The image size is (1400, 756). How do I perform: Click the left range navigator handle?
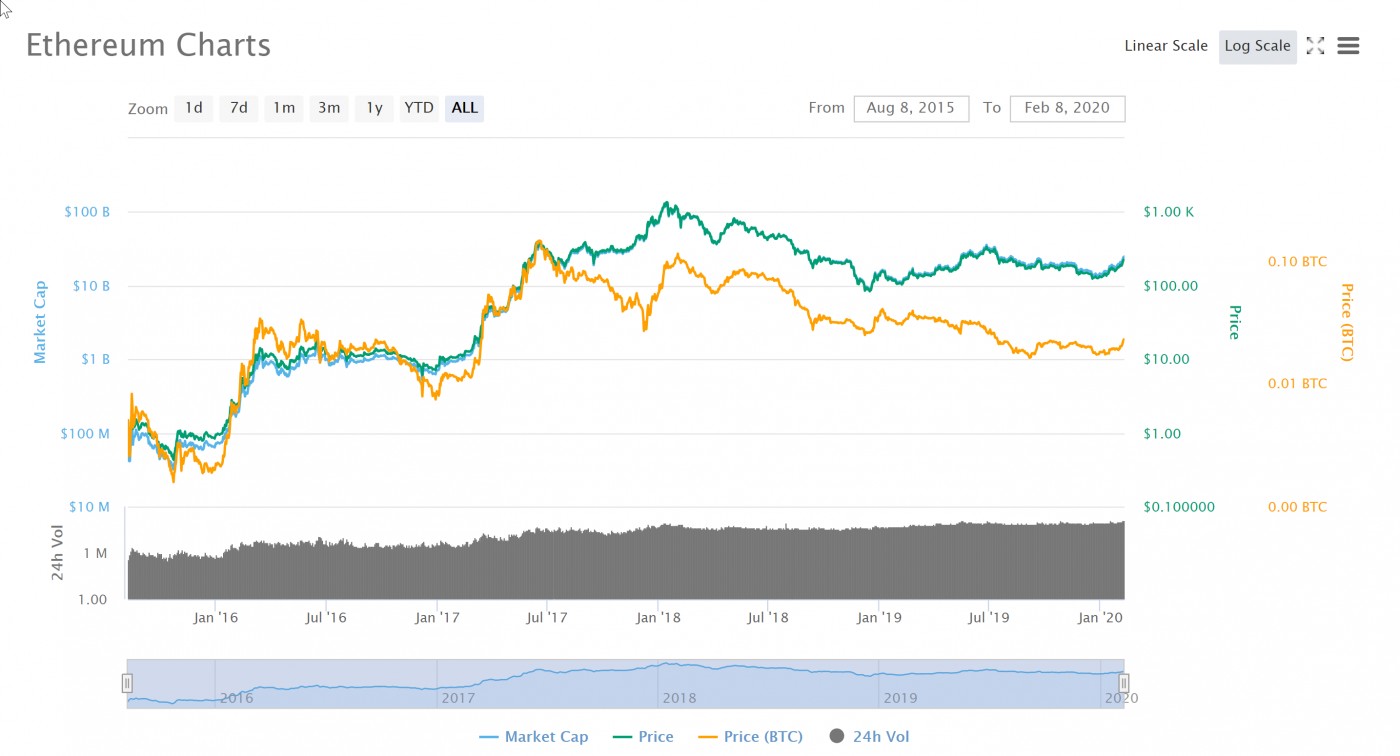127,684
